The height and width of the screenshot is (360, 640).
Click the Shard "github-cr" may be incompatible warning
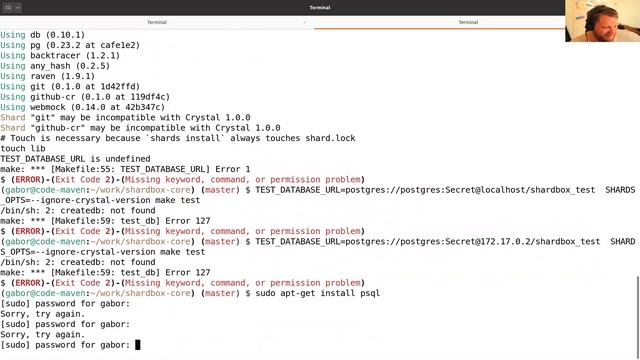[x=140, y=128]
